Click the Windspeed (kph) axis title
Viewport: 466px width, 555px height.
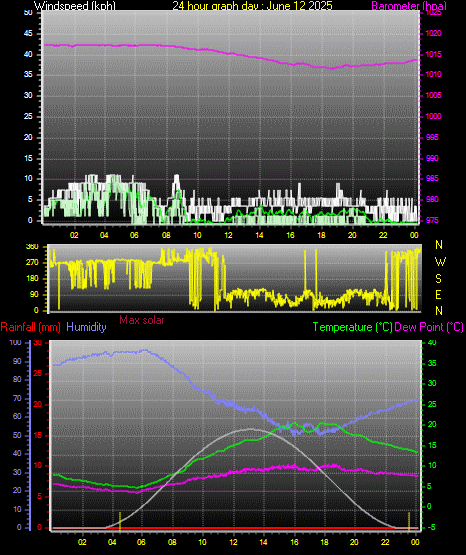[x=75, y=5]
